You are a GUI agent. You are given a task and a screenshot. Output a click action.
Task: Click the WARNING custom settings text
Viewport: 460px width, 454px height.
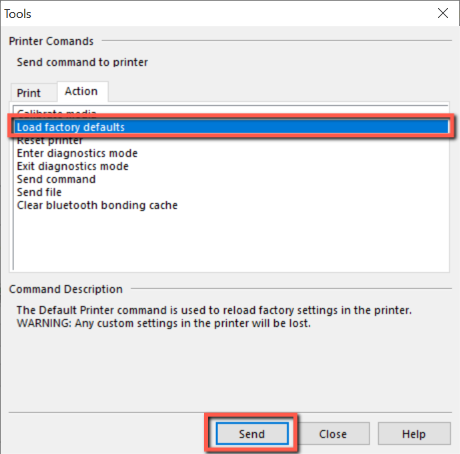coord(164,323)
